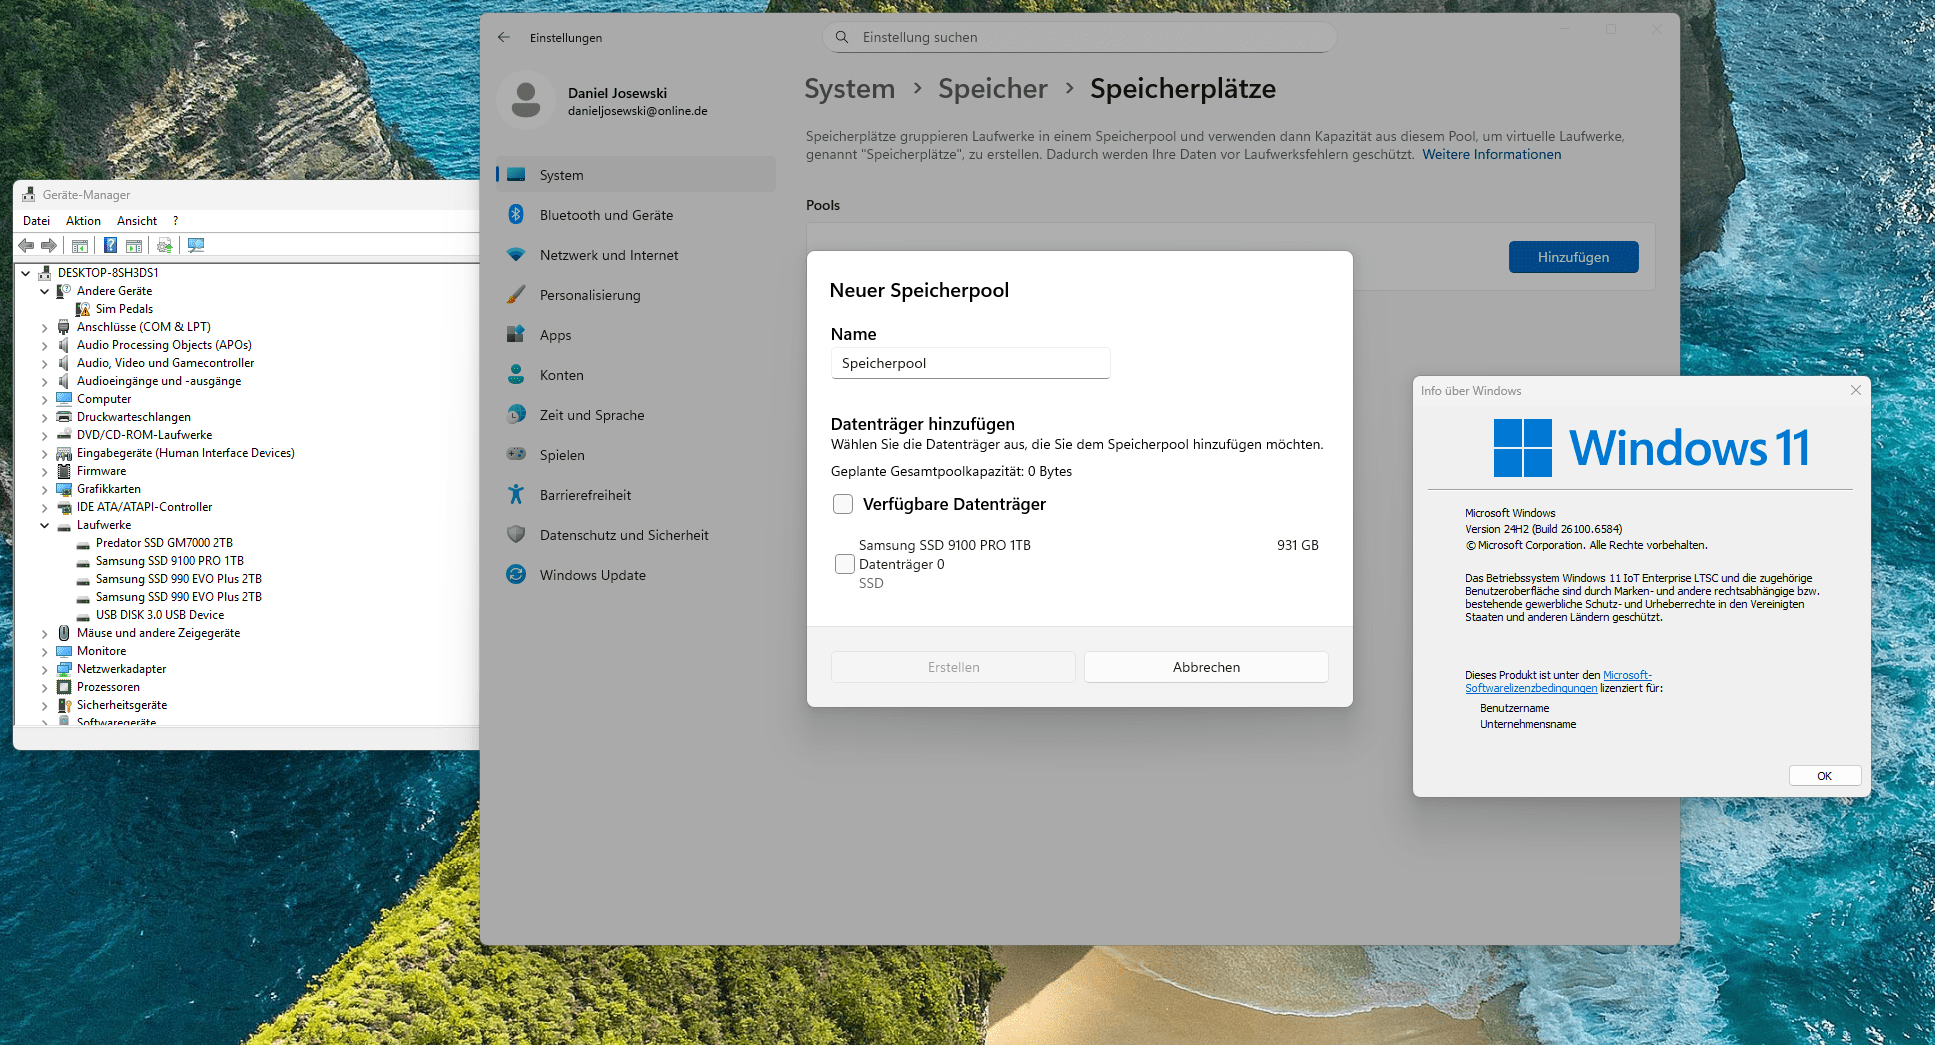Expand the Prozessoren node
Image resolution: width=1935 pixels, height=1045 pixels.
click(45, 687)
